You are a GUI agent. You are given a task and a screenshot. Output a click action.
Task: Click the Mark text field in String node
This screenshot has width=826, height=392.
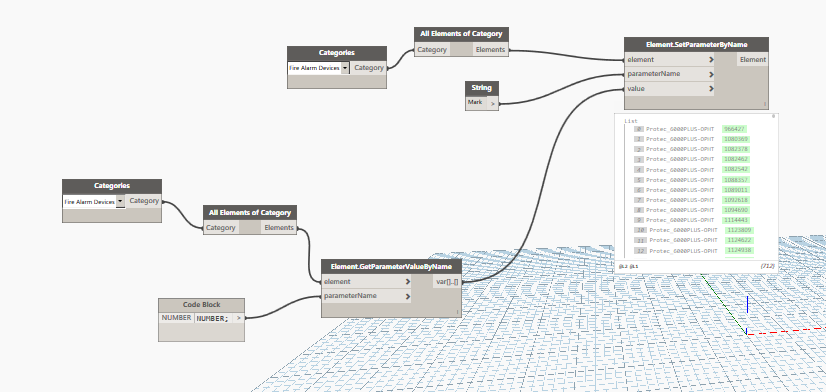[x=477, y=103]
